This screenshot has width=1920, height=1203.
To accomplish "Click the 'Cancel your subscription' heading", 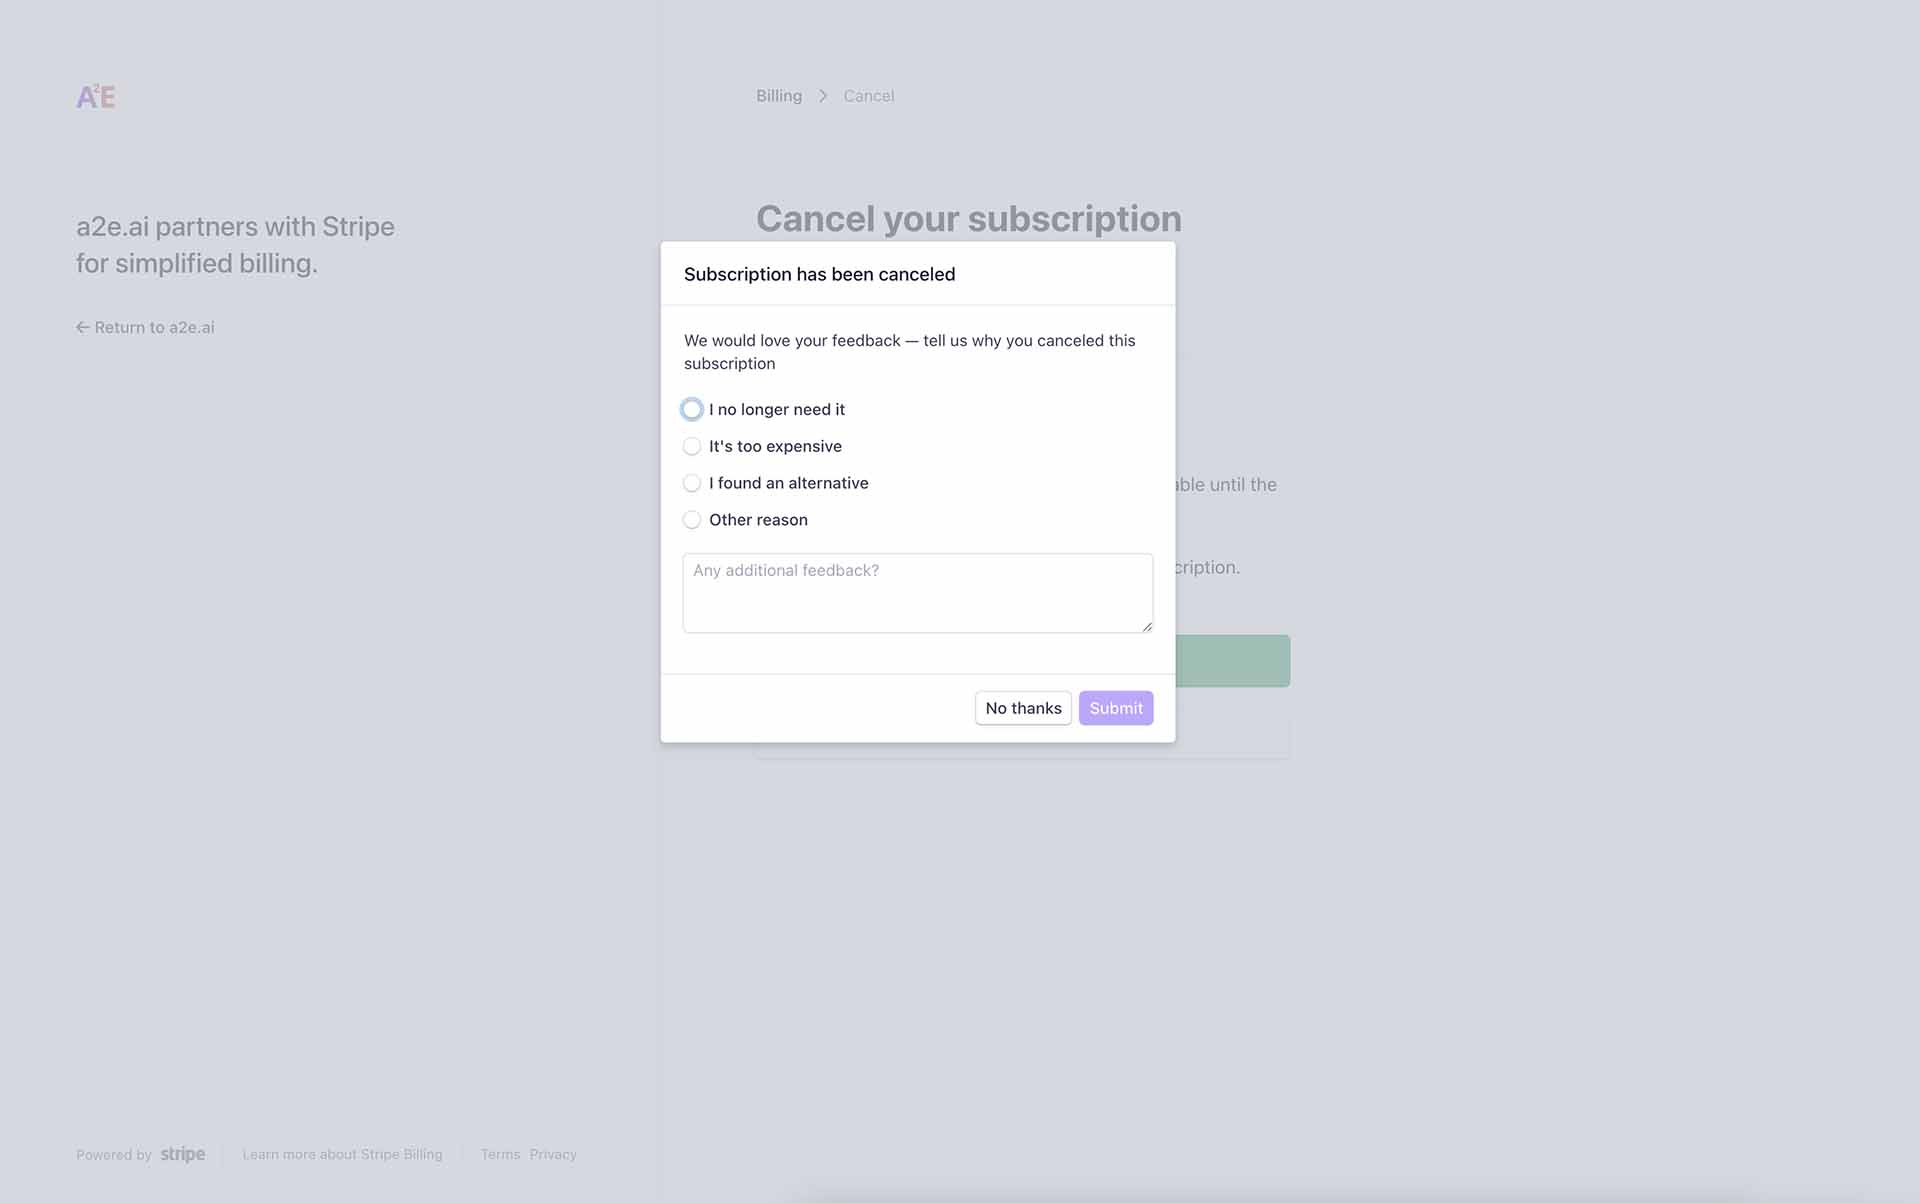I will pyautogui.click(x=968, y=219).
